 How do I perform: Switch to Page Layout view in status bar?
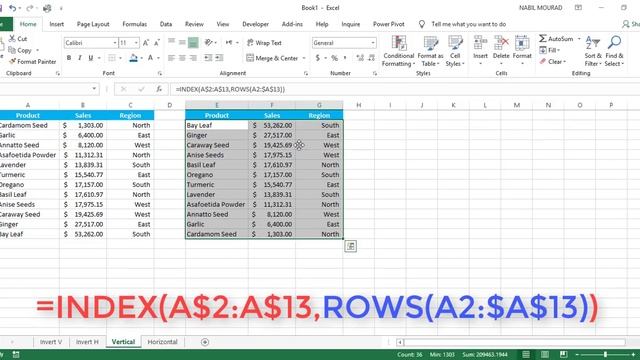[x=544, y=354]
